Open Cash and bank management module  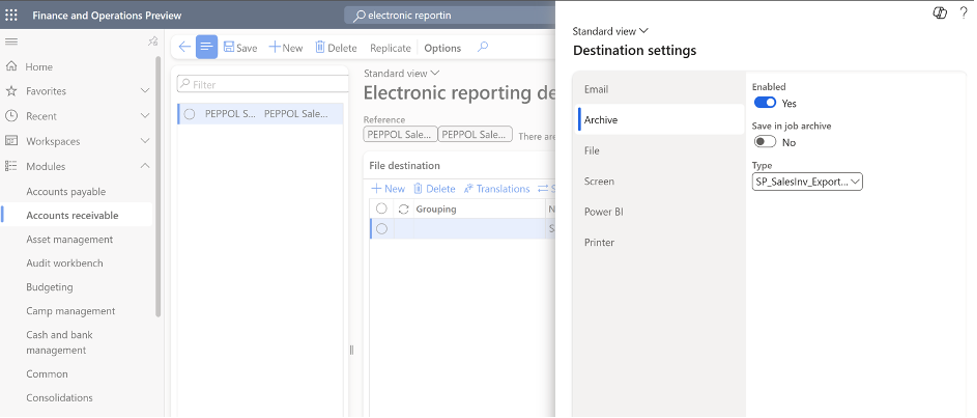pyautogui.click(x=59, y=342)
